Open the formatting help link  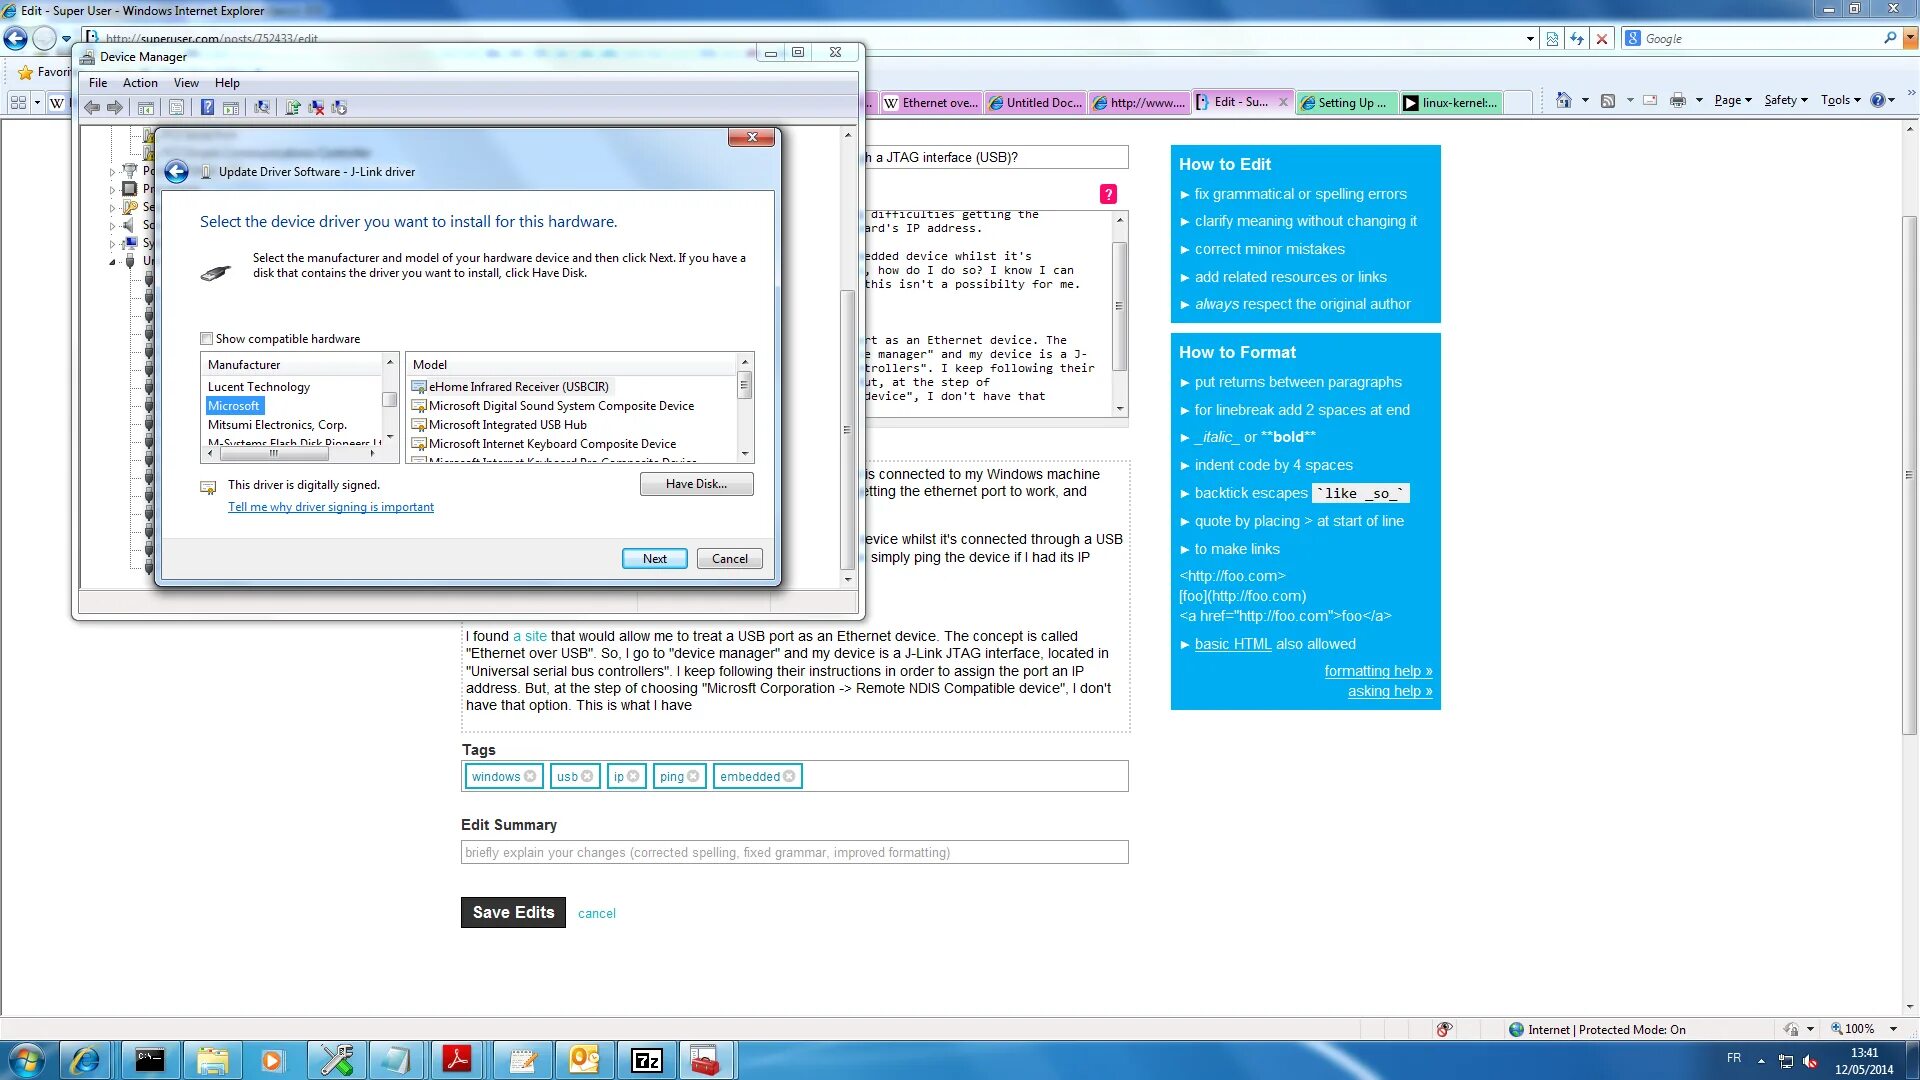click(1378, 671)
